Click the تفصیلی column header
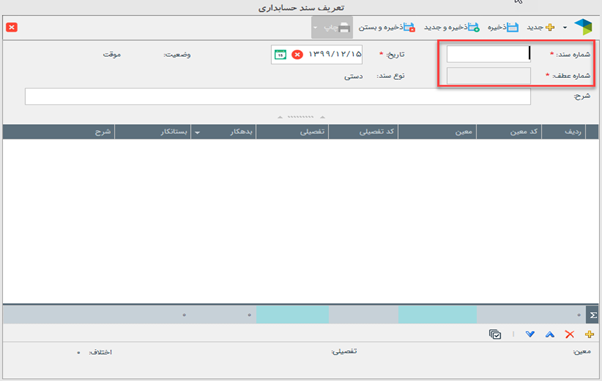 (293, 132)
